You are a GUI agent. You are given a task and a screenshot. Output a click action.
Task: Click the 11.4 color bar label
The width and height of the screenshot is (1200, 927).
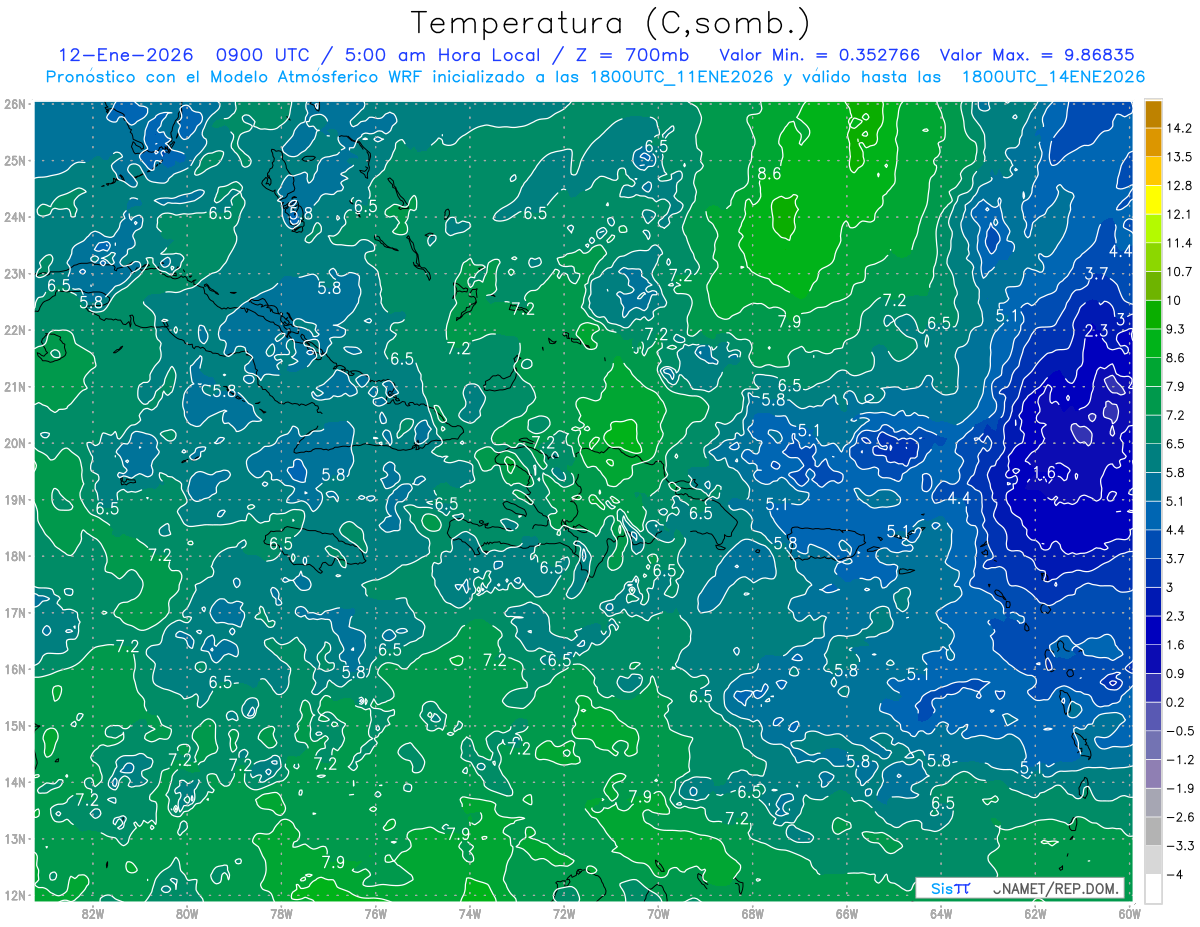(x=1178, y=243)
